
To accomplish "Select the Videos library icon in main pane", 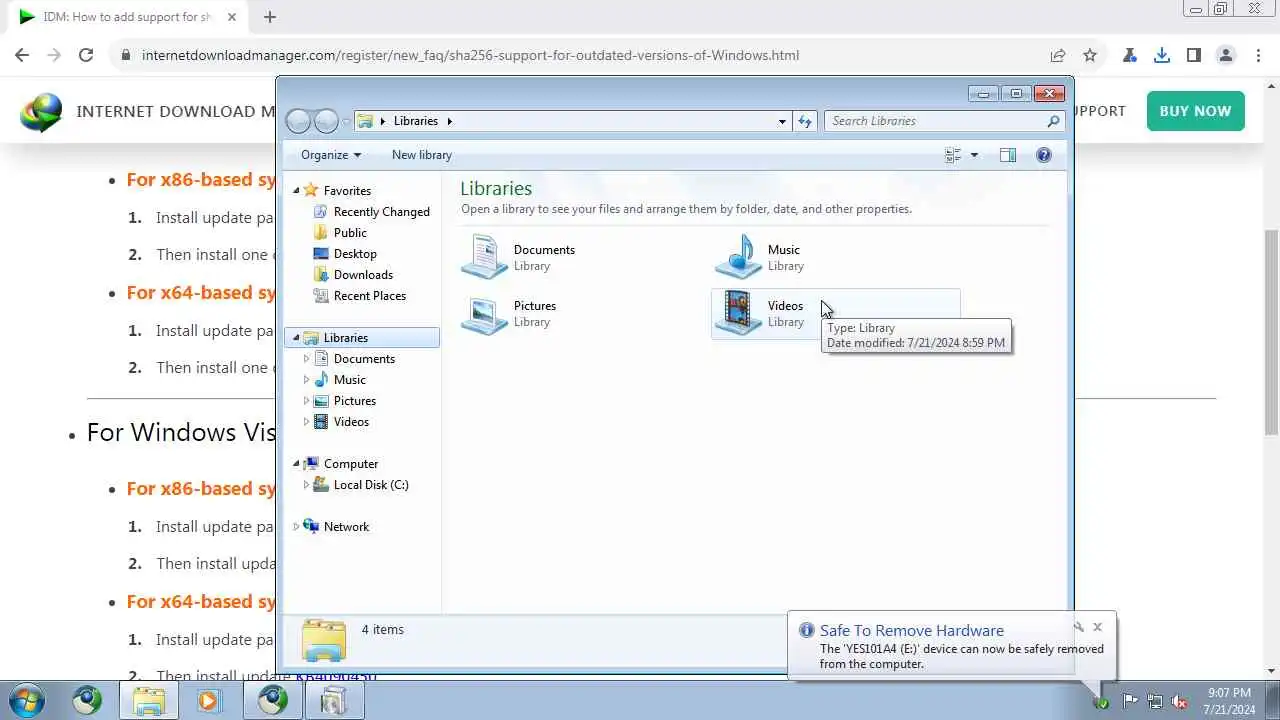I will click(x=739, y=313).
